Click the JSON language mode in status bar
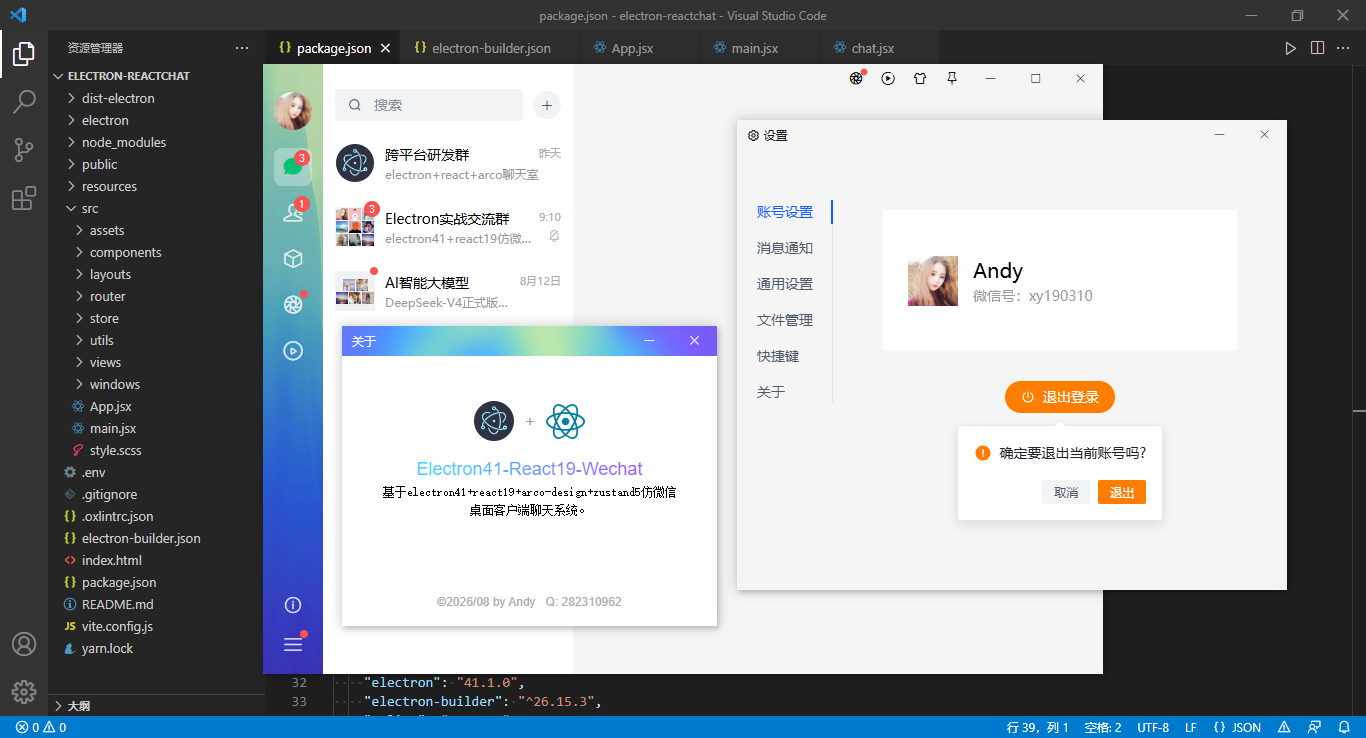1366x738 pixels. click(x=1237, y=727)
